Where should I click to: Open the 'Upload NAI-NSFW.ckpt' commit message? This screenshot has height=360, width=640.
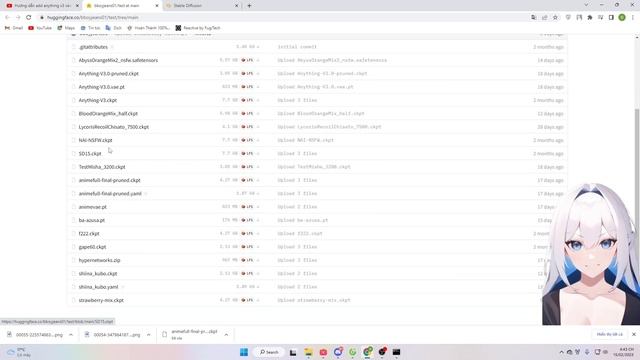[x=305, y=140]
